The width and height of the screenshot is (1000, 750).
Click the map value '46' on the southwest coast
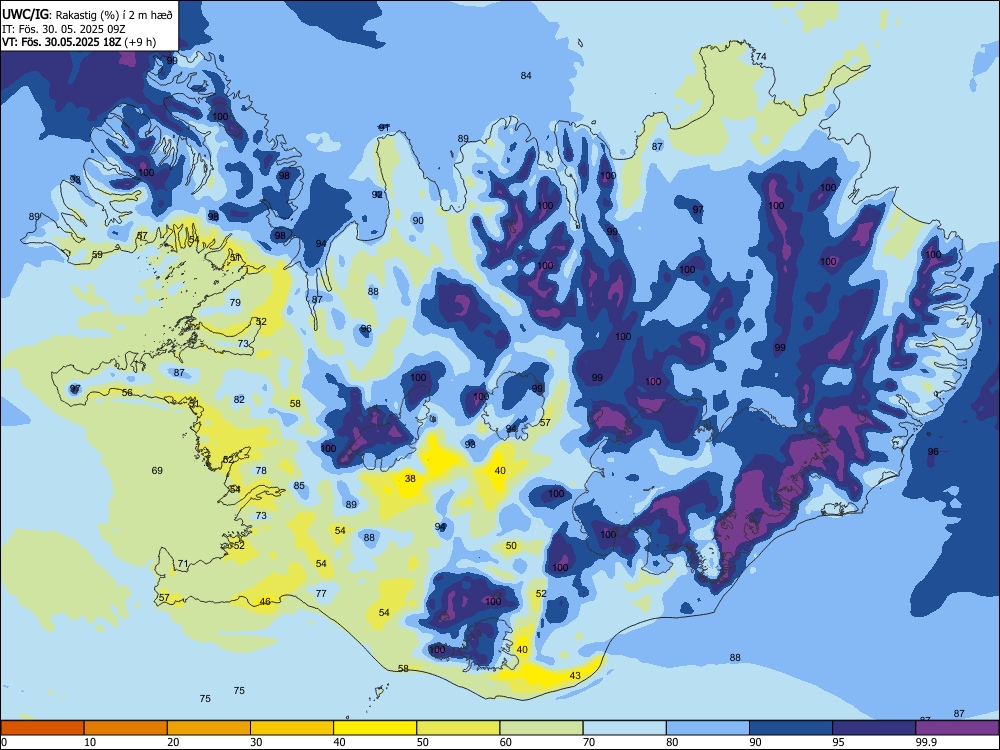[265, 601]
